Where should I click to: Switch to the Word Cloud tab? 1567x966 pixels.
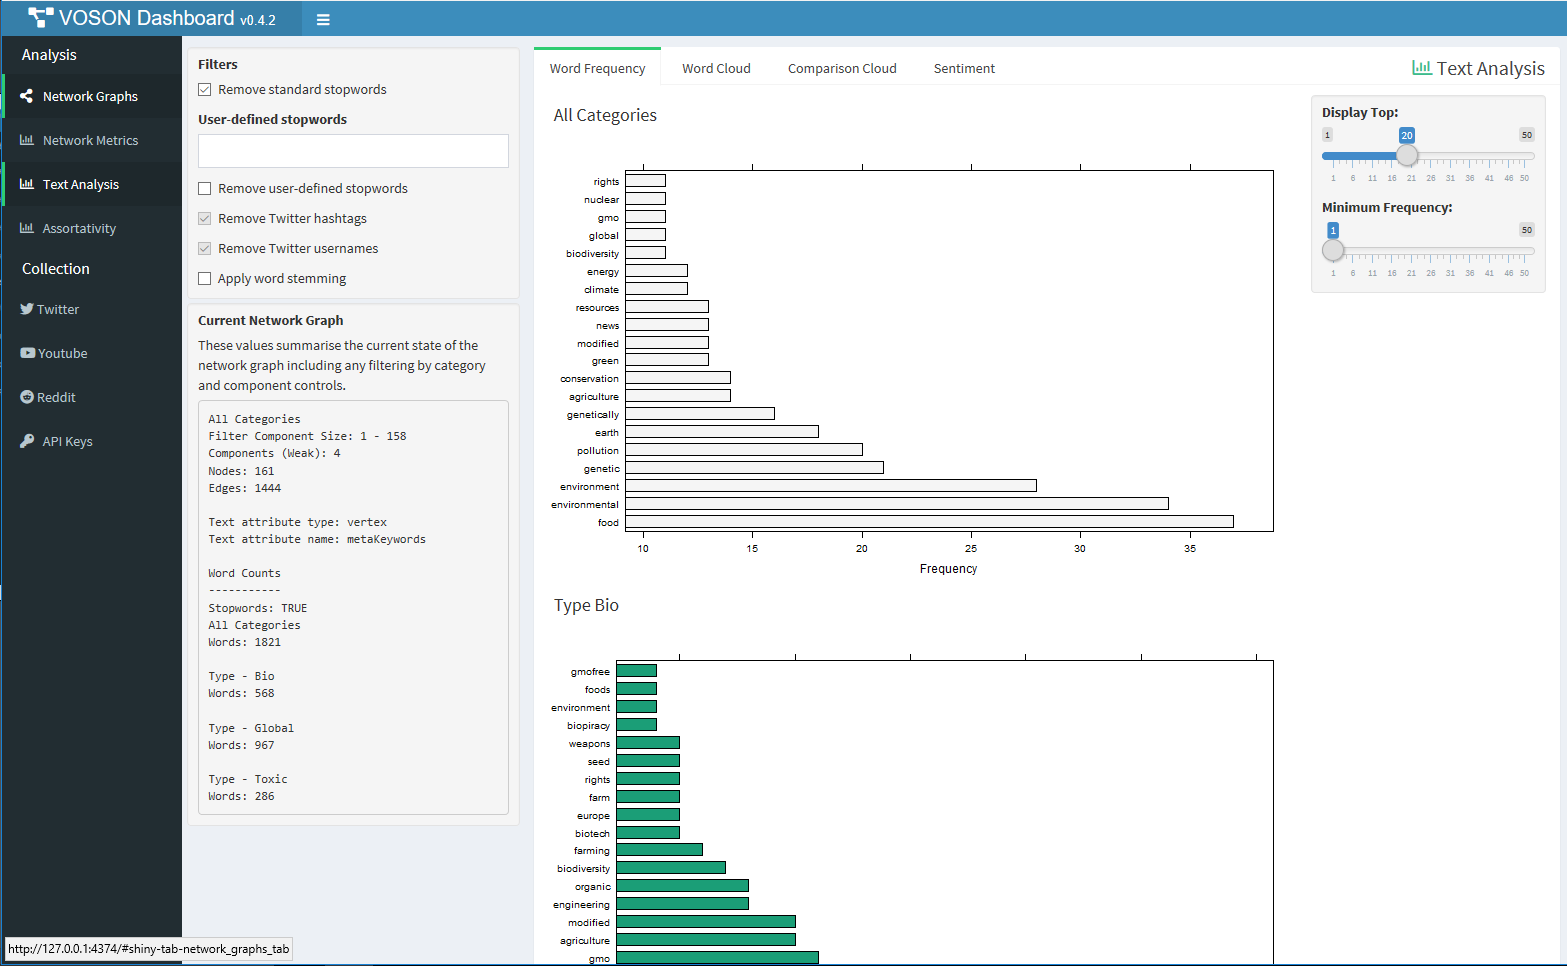716,68
